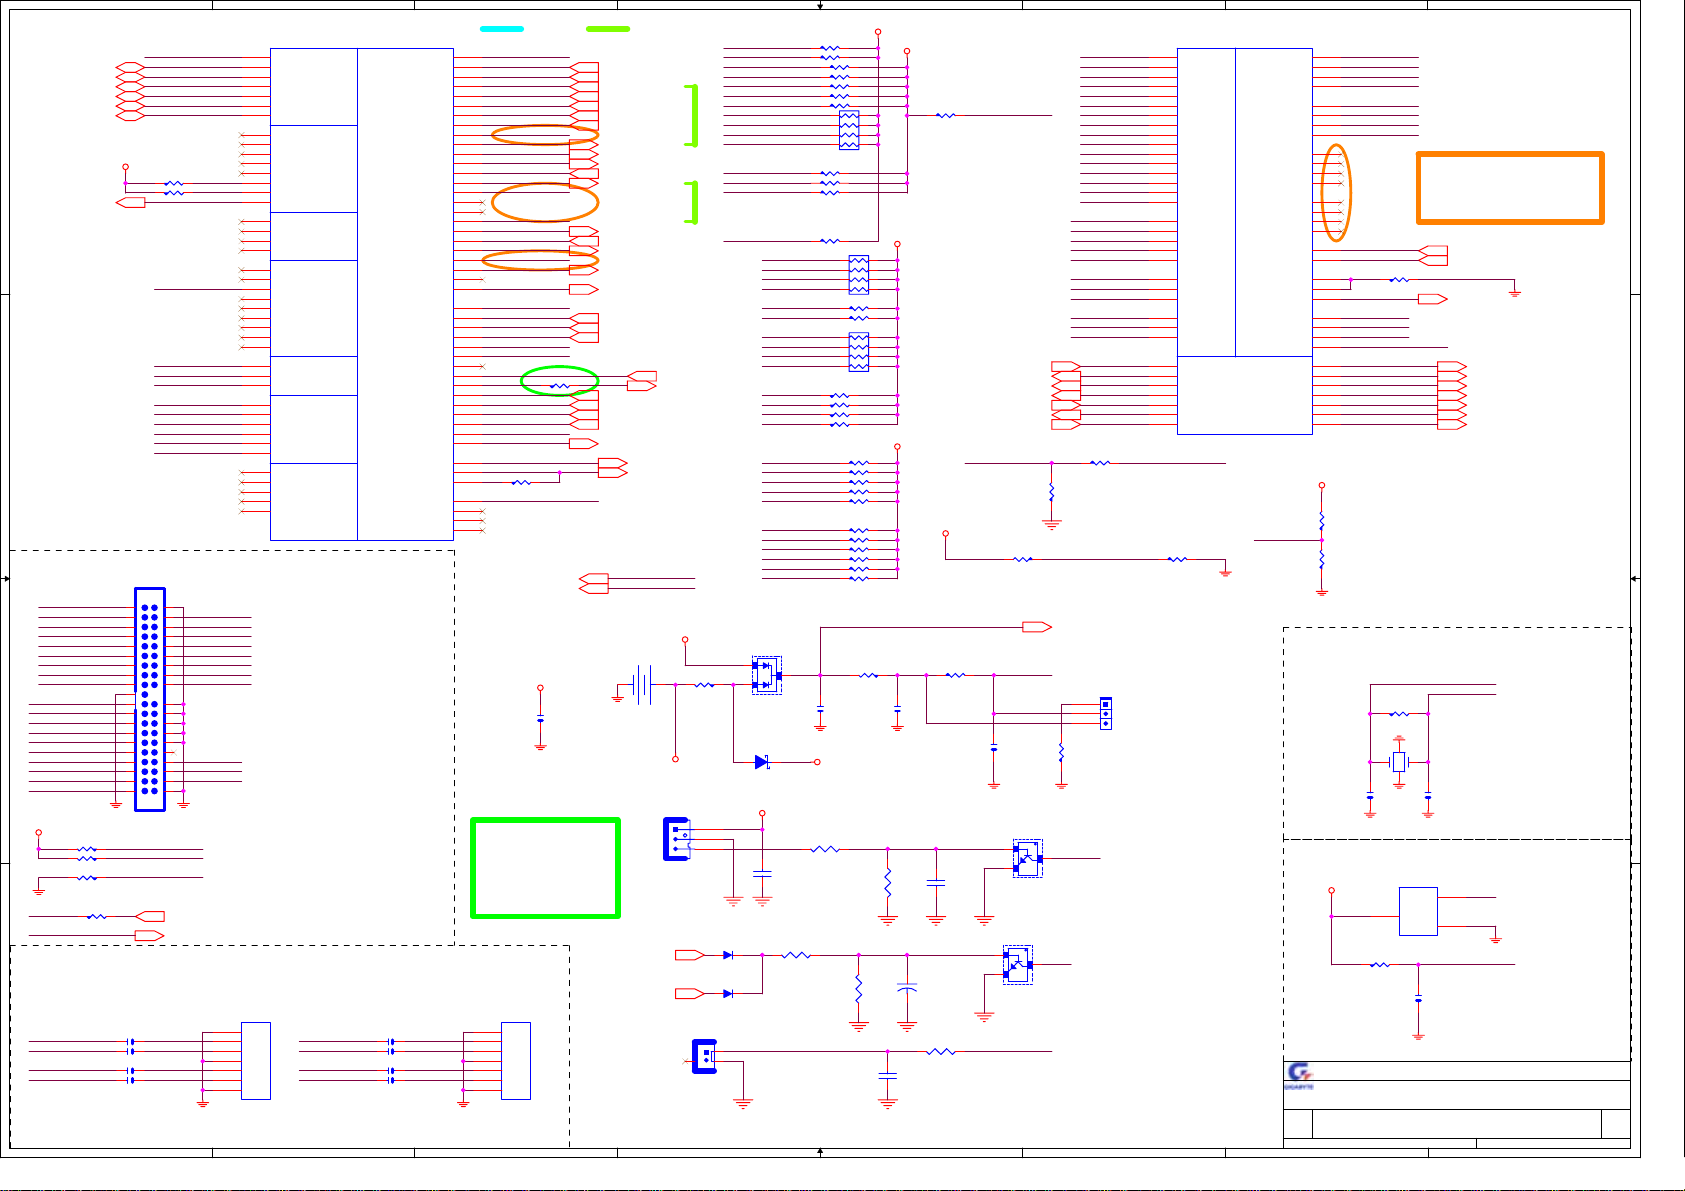Screen dimensions: 1685x1191
Task: Select the large left chip block
Action: tap(362, 294)
